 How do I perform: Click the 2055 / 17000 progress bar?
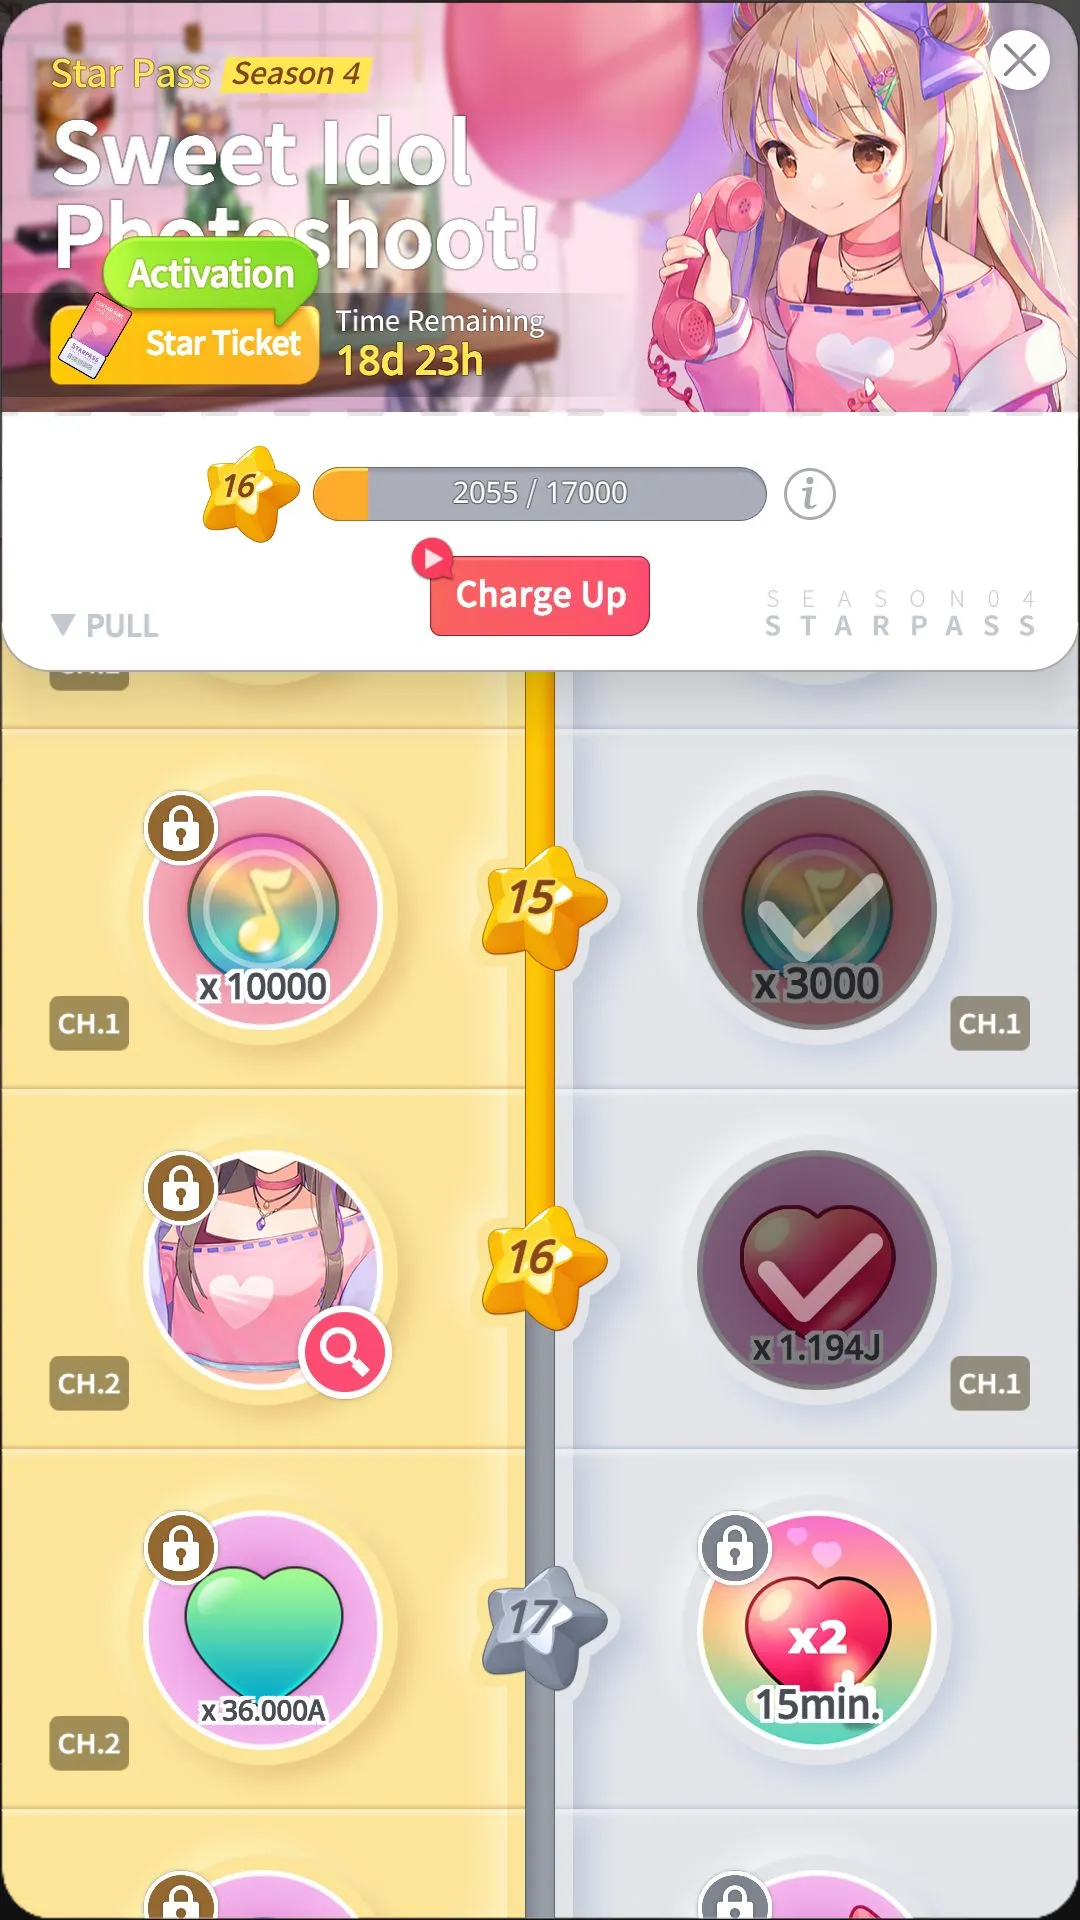[x=540, y=493]
